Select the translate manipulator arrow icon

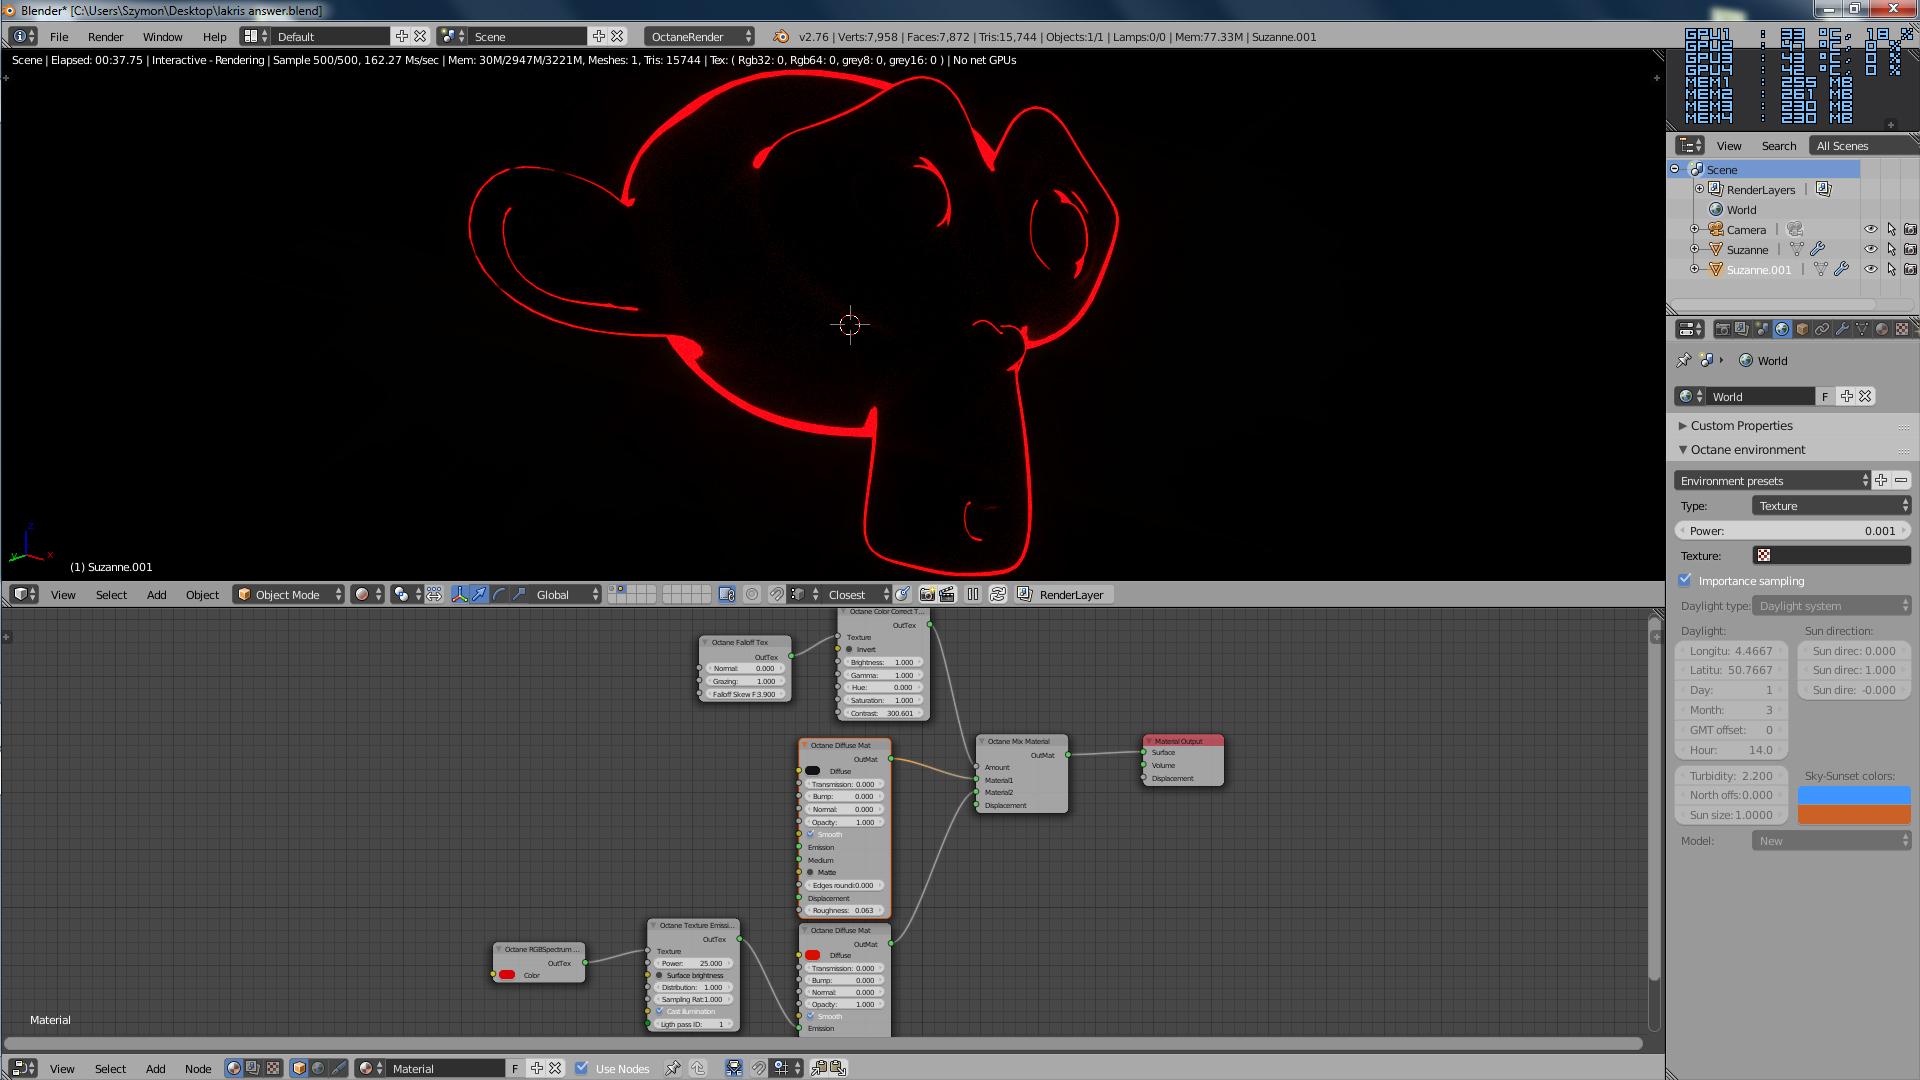480,595
